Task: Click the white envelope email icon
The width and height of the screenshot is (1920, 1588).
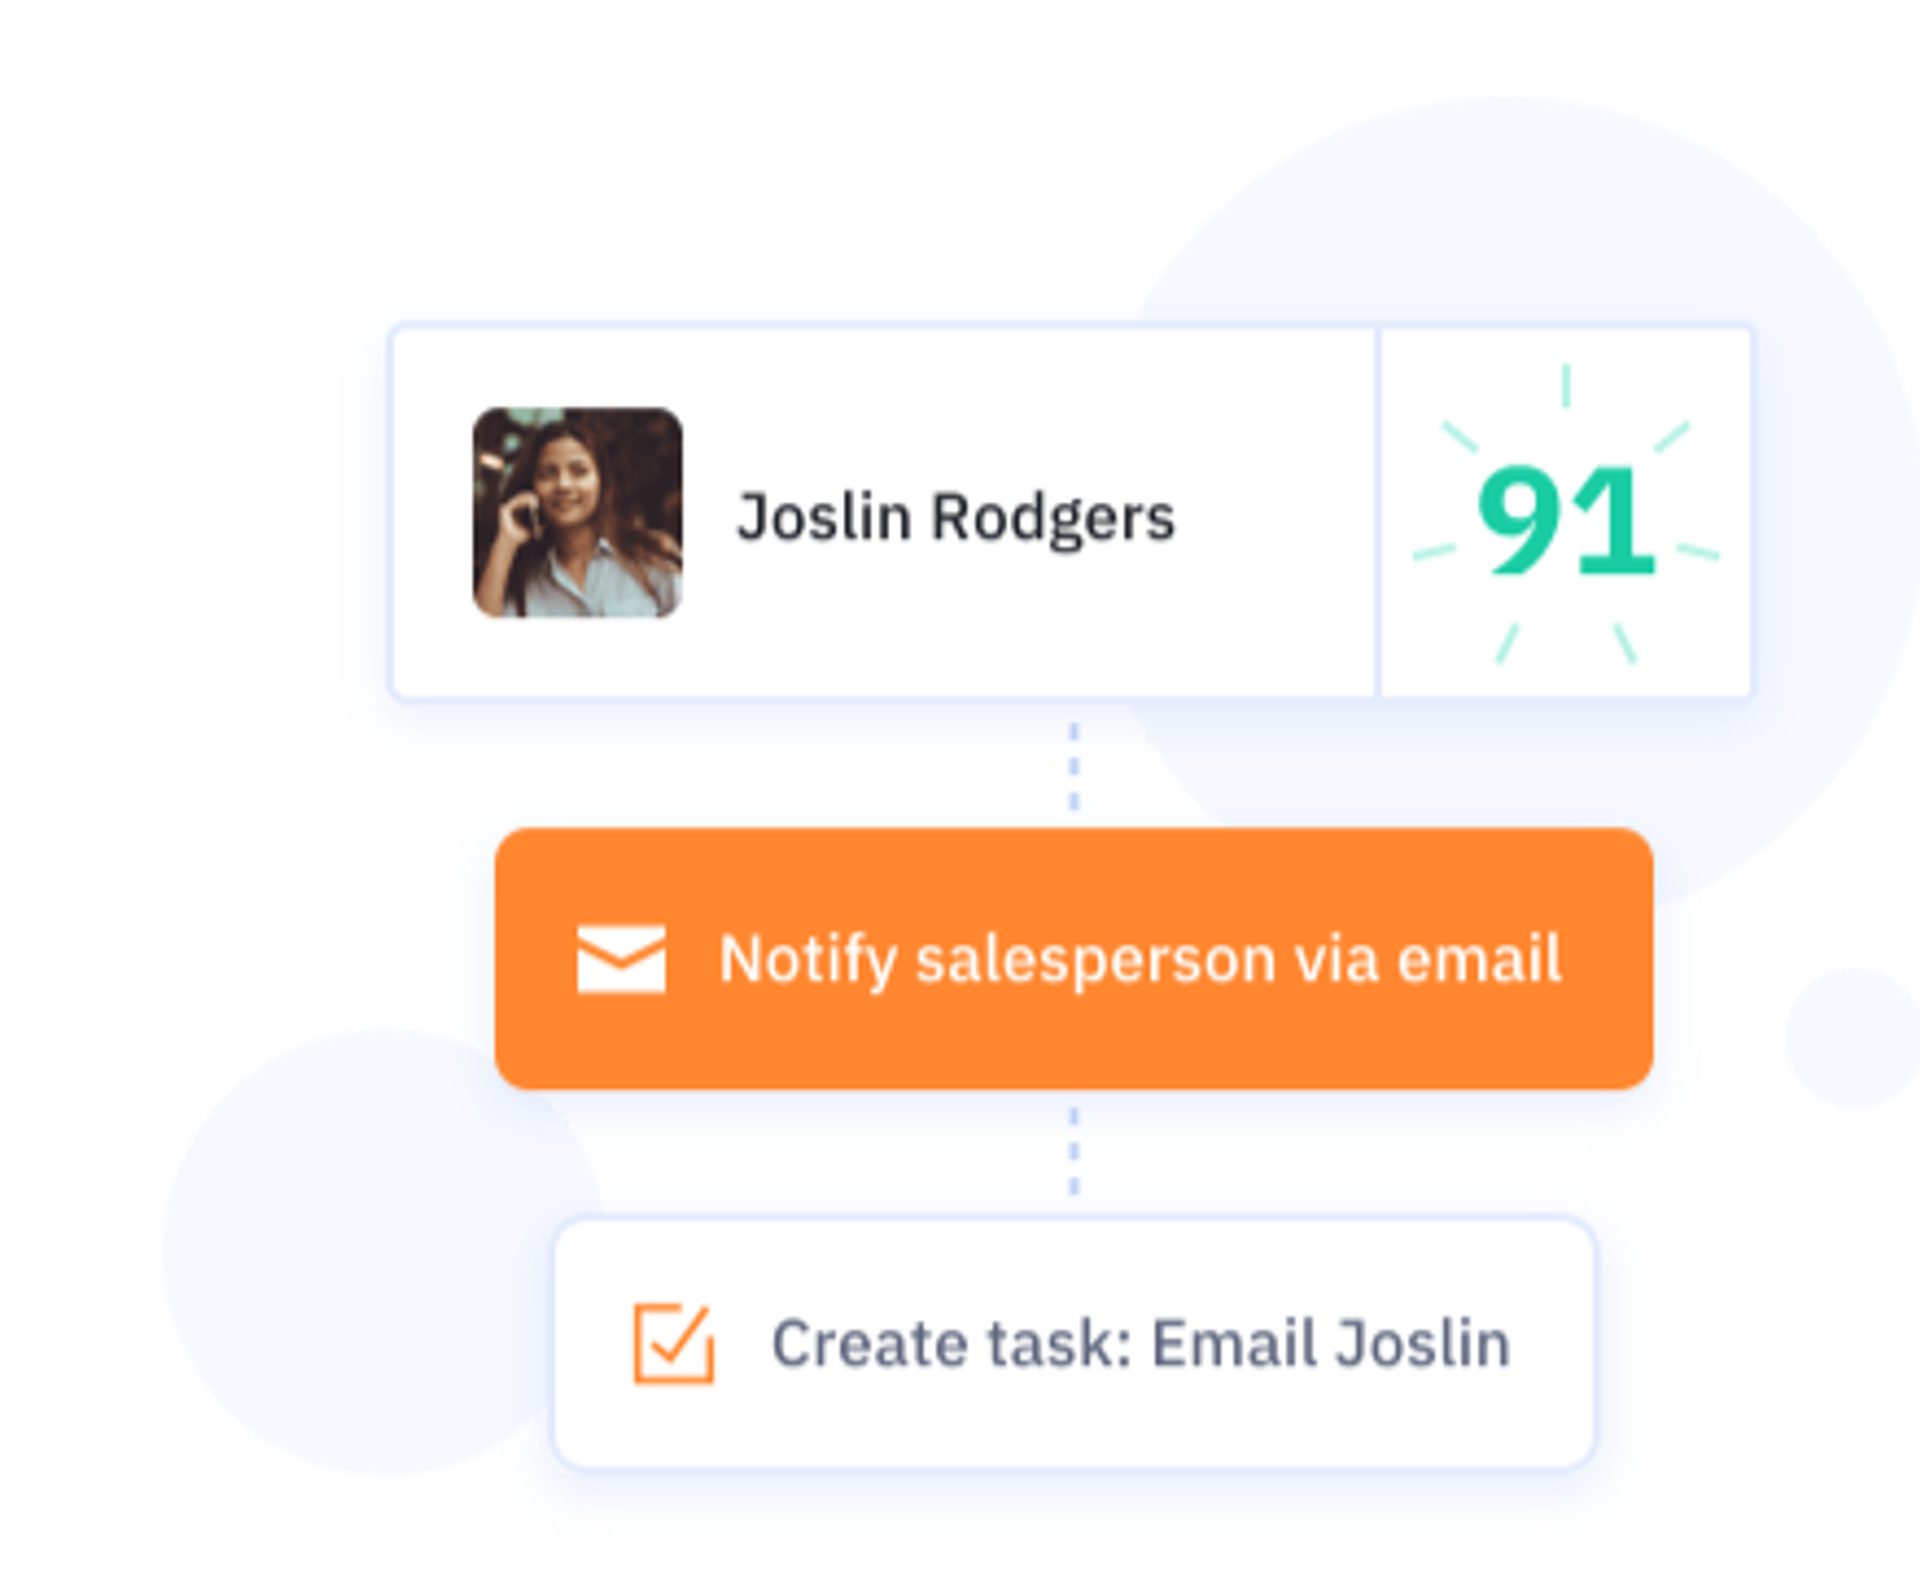Action: coord(621,959)
